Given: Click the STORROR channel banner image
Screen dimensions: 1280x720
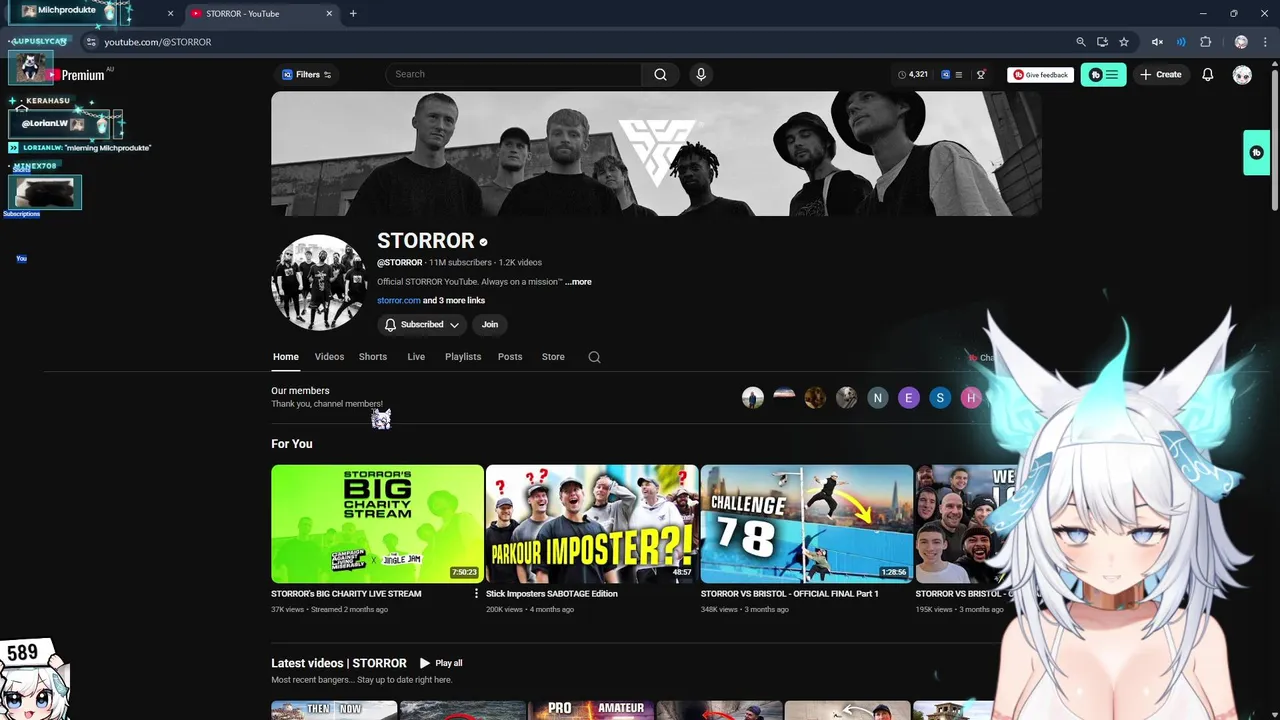Looking at the screenshot, I should point(656,153).
